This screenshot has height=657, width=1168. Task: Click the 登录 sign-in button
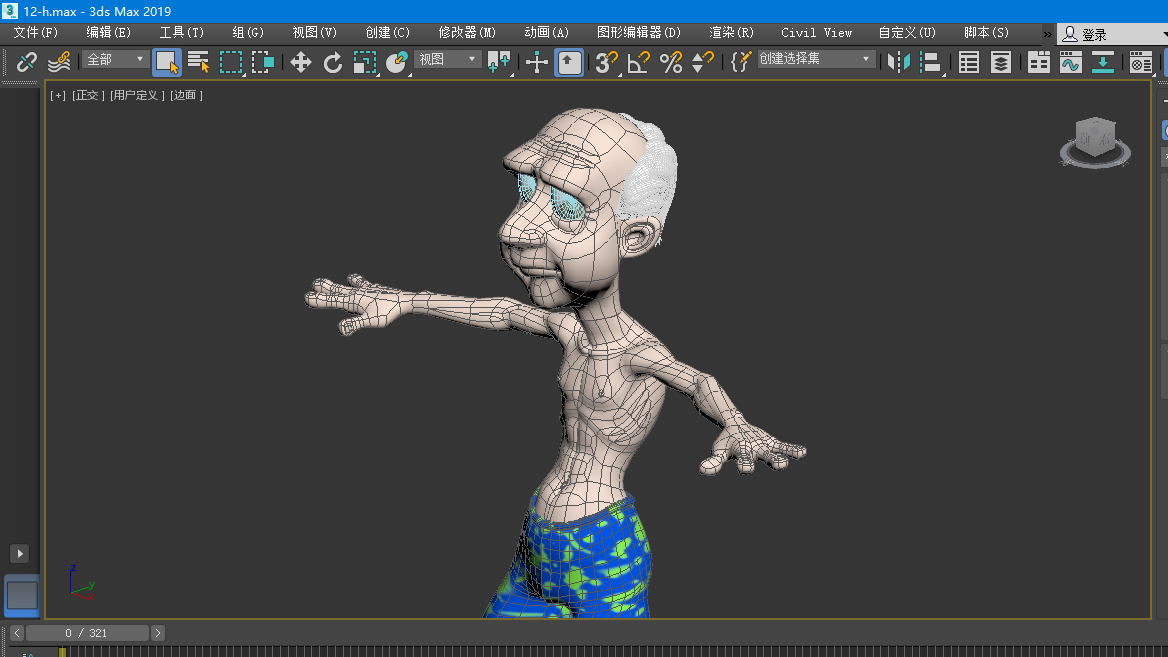click(x=1085, y=34)
